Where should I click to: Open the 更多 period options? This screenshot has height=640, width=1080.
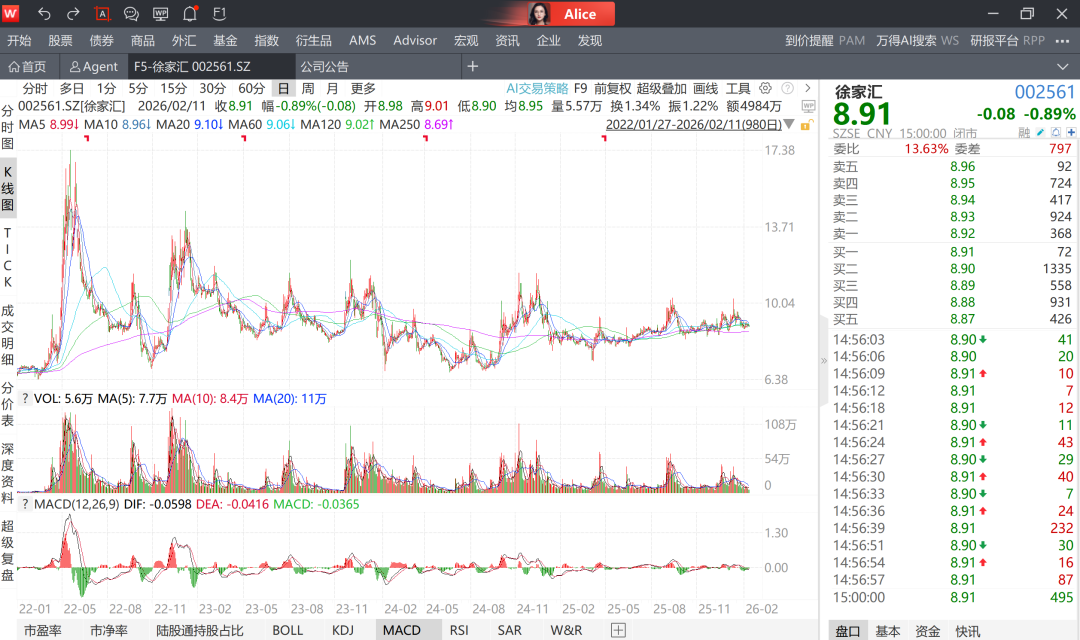tap(363, 88)
